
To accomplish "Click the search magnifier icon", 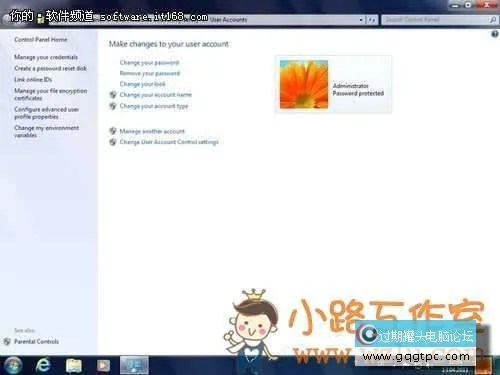I will [493, 20].
